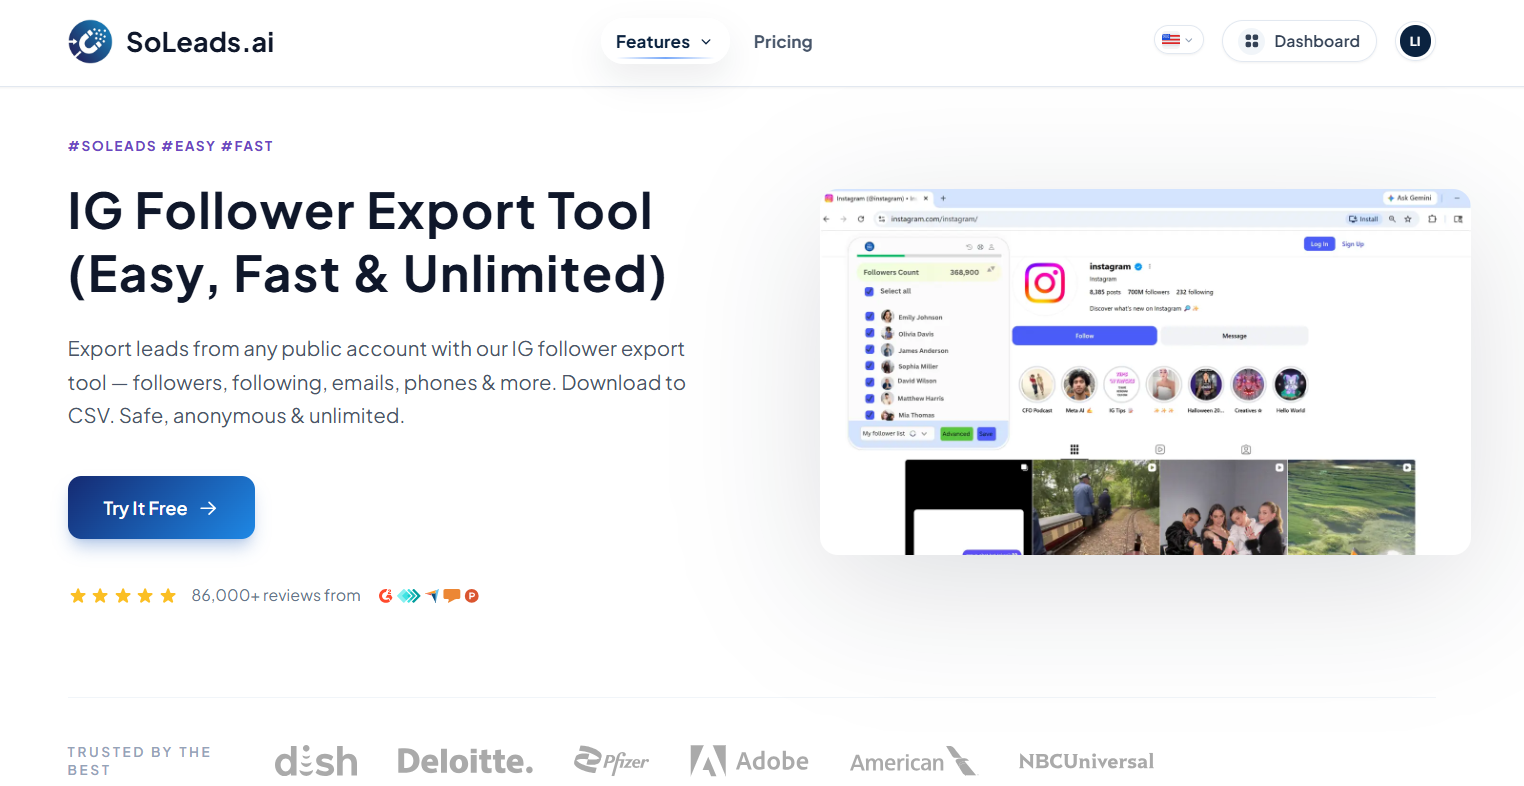Open My follower list dropdown in demo
Screen dimensions: 1524x786
[x=896, y=434]
